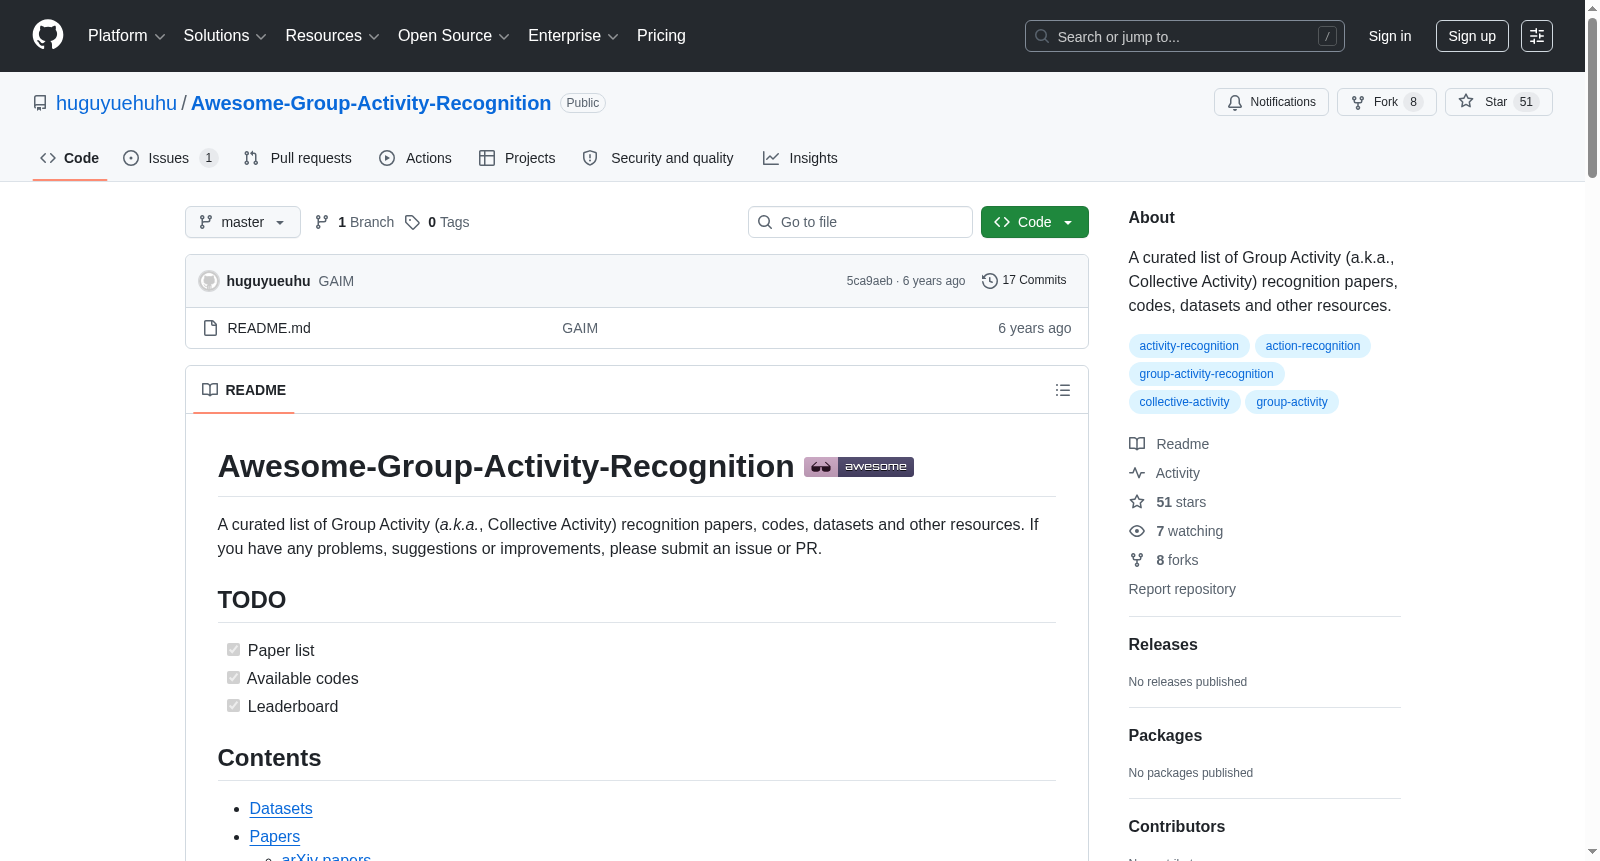Click the fork icon beside 8 forks
The width and height of the screenshot is (1600, 861).
[1137, 560]
